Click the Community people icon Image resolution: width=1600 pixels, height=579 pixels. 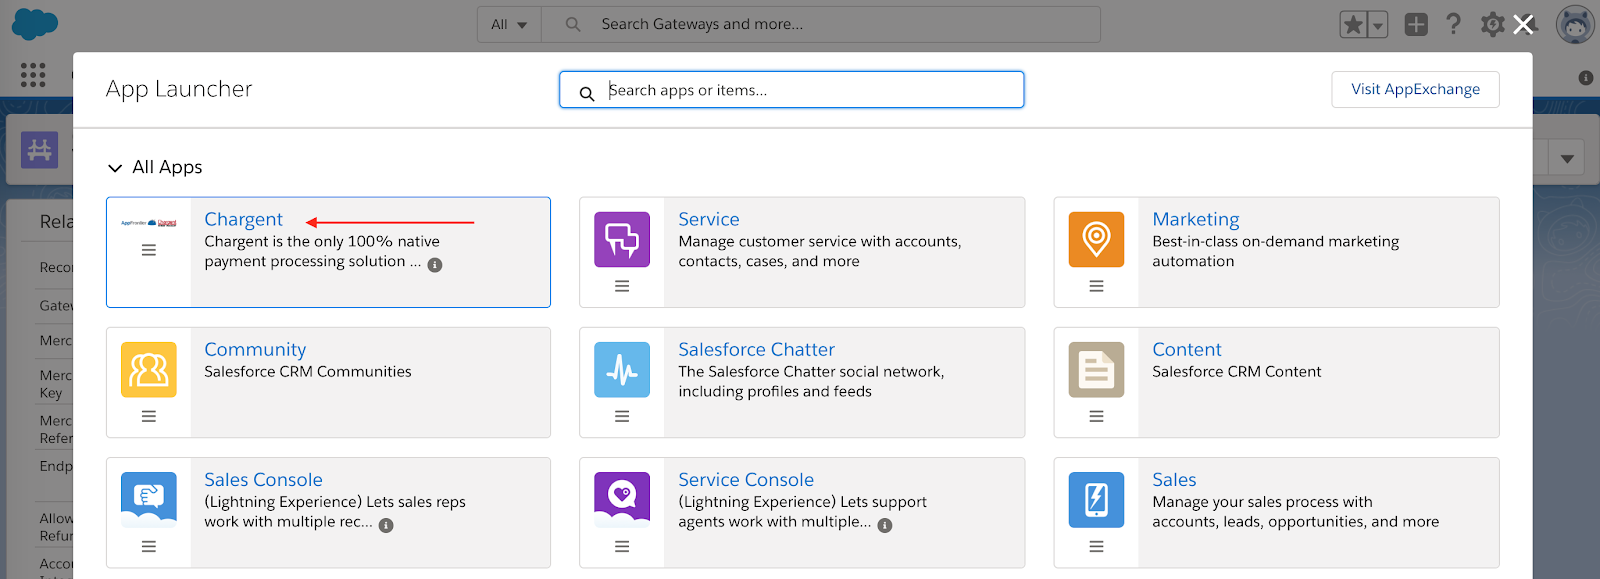point(148,369)
